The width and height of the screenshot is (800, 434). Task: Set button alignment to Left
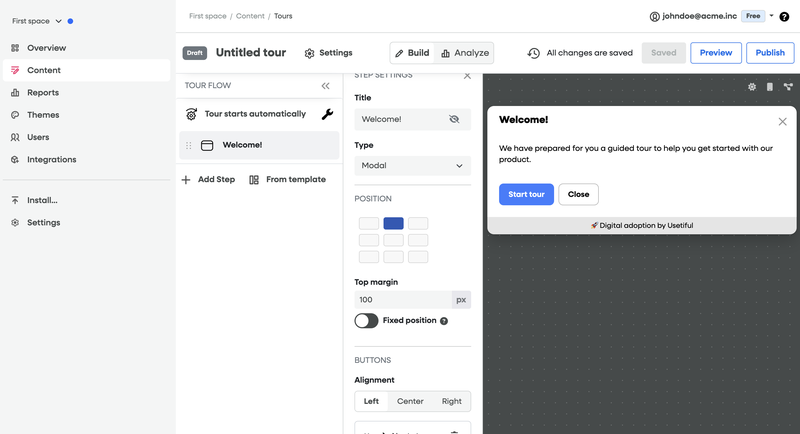pyautogui.click(x=371, y=401)
